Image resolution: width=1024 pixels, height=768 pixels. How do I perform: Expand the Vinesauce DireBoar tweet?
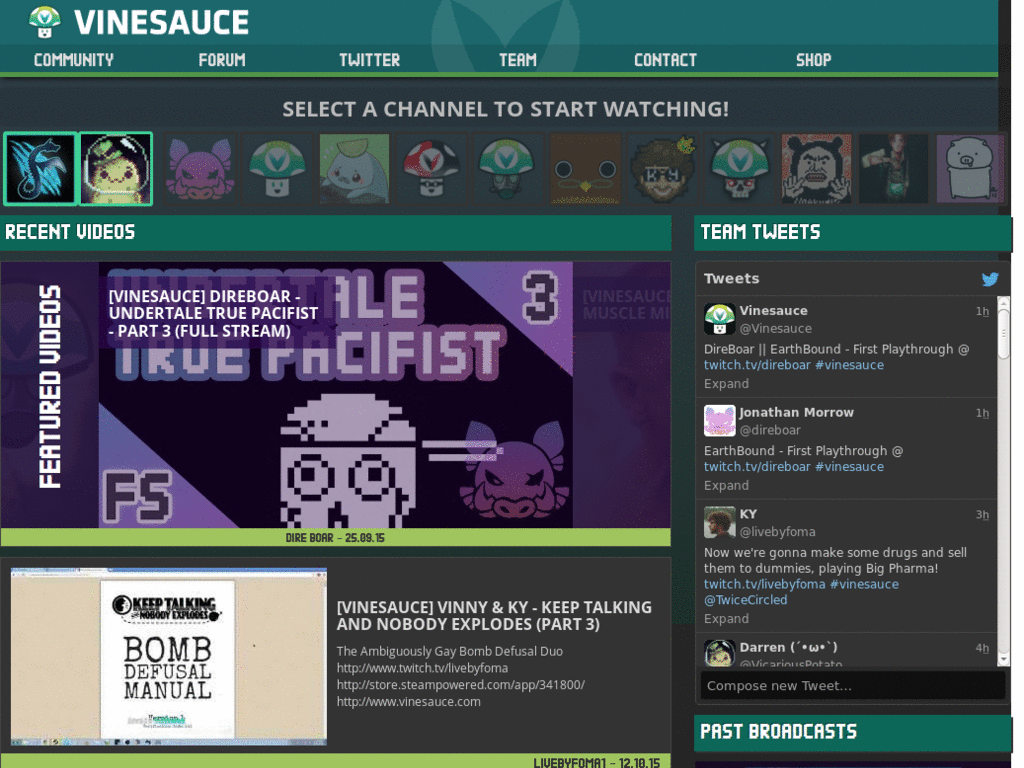[726, 384]
